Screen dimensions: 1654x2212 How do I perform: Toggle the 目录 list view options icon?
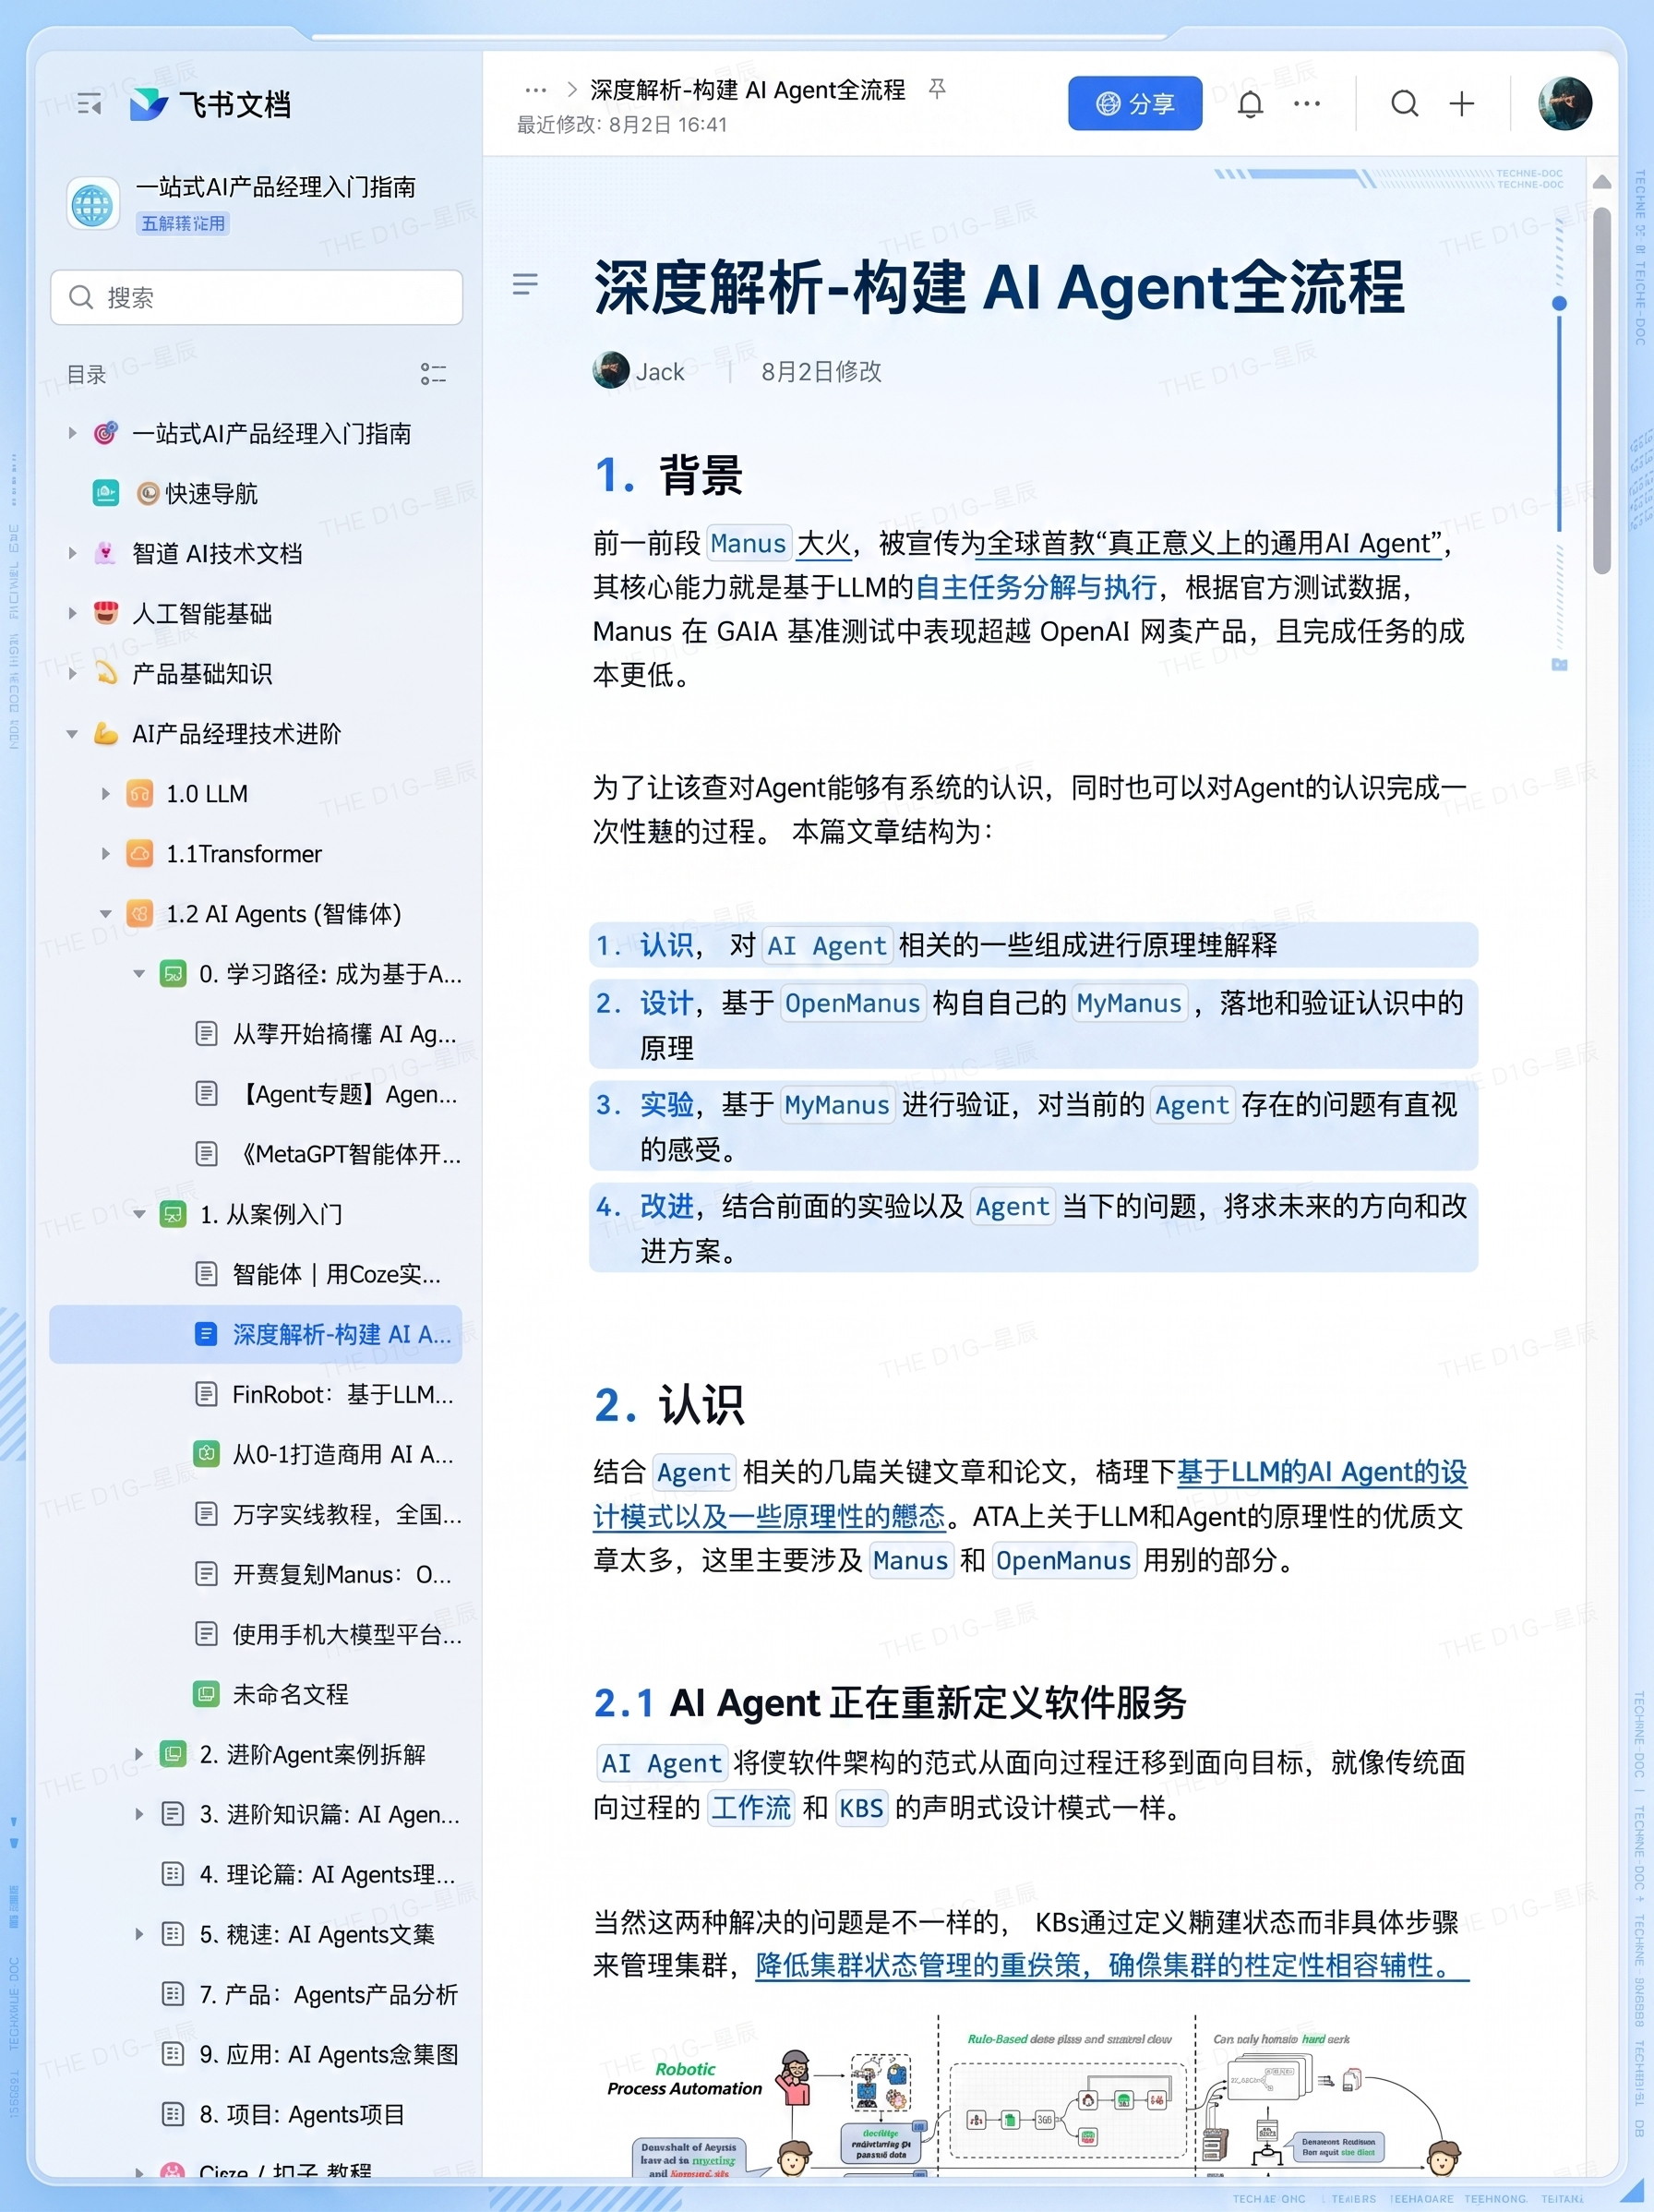(x=433, y=374)
